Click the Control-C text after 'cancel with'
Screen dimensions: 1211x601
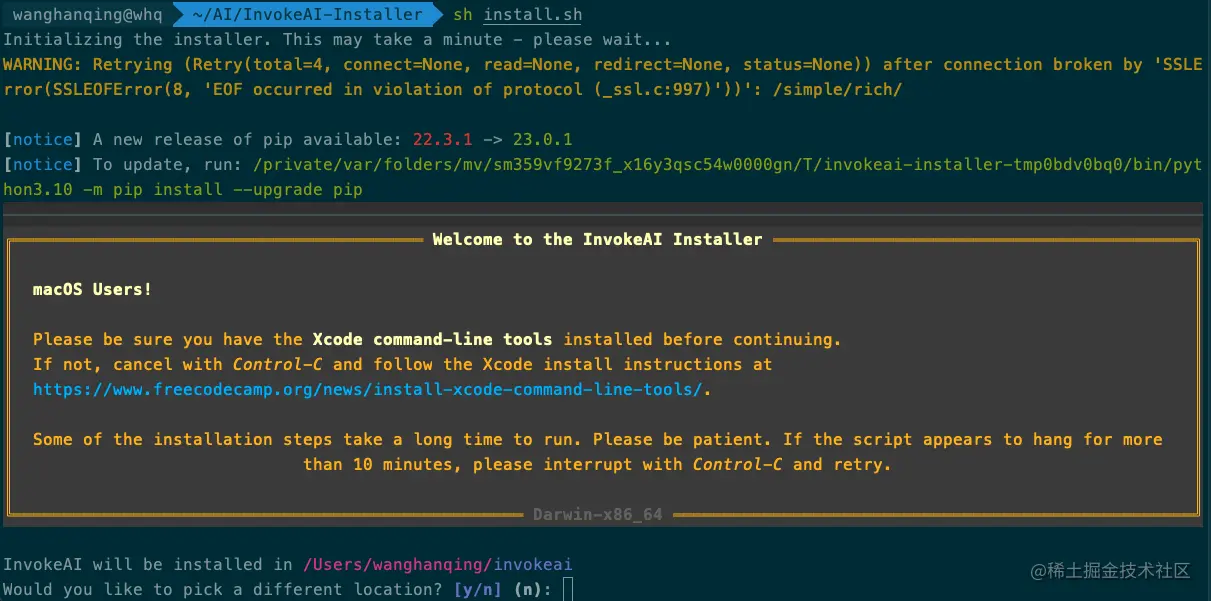pyautogui.click(x=278, y=365)
